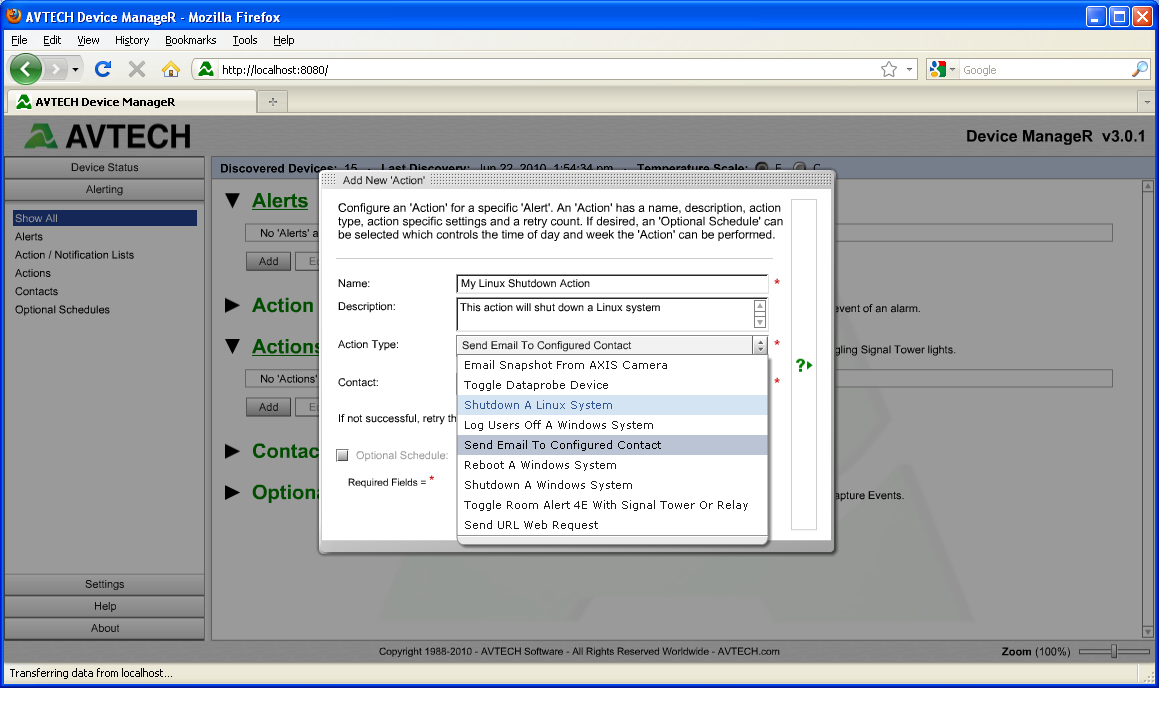Viewport: 1159px width, 708px height.
Task: Click the search magnifier icon
Action: coord(1139,69)
